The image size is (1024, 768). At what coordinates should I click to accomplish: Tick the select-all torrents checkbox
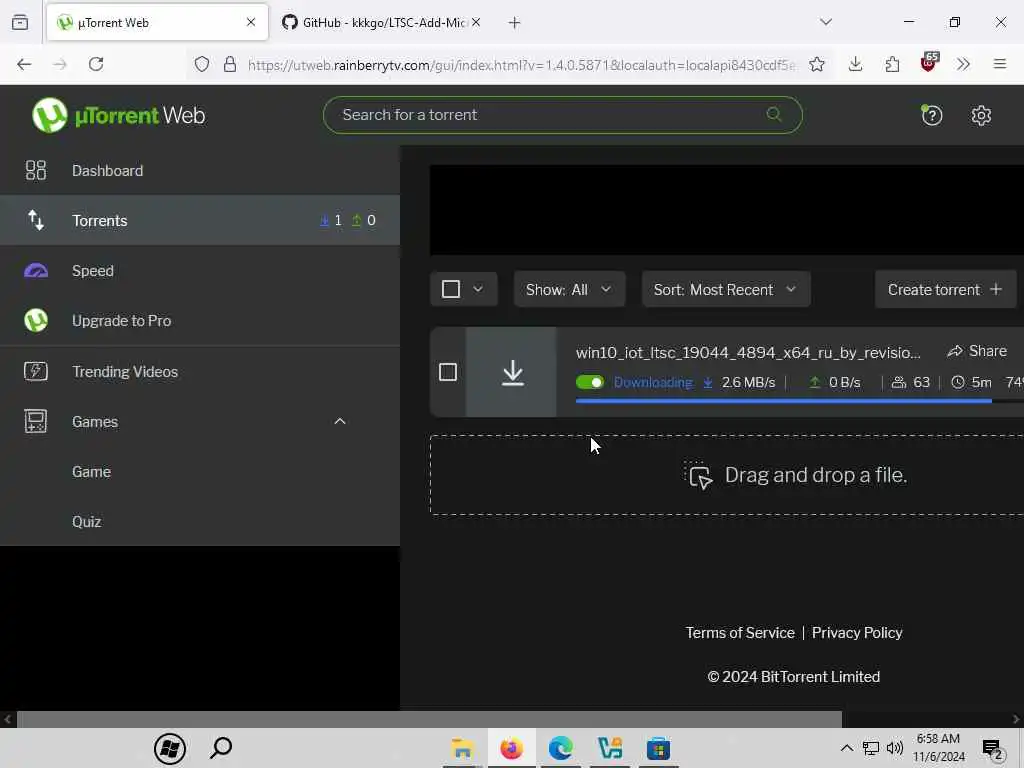point(451,289)
